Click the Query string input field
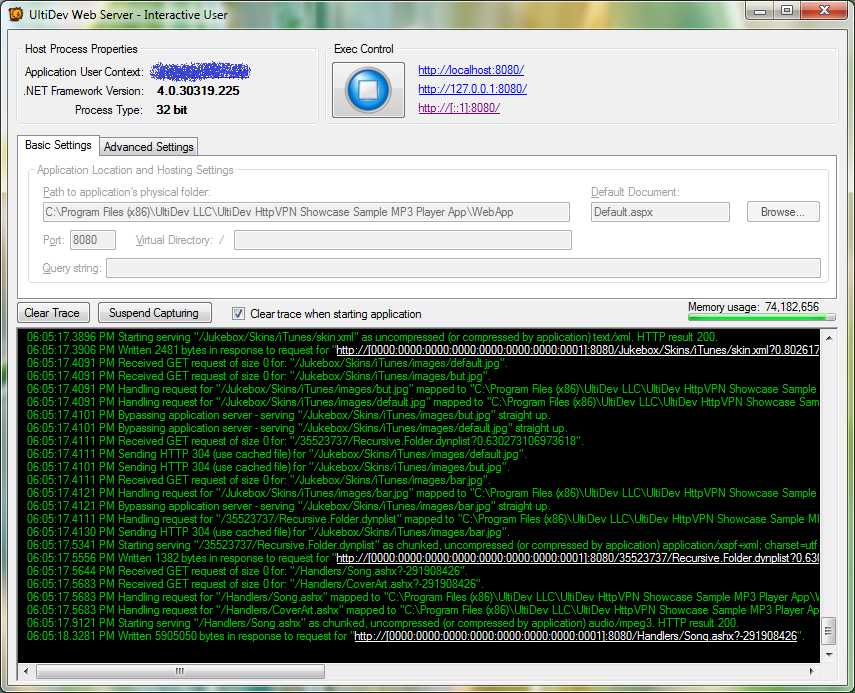The height and width of the screenshot is (693, 855). (463, 268)
